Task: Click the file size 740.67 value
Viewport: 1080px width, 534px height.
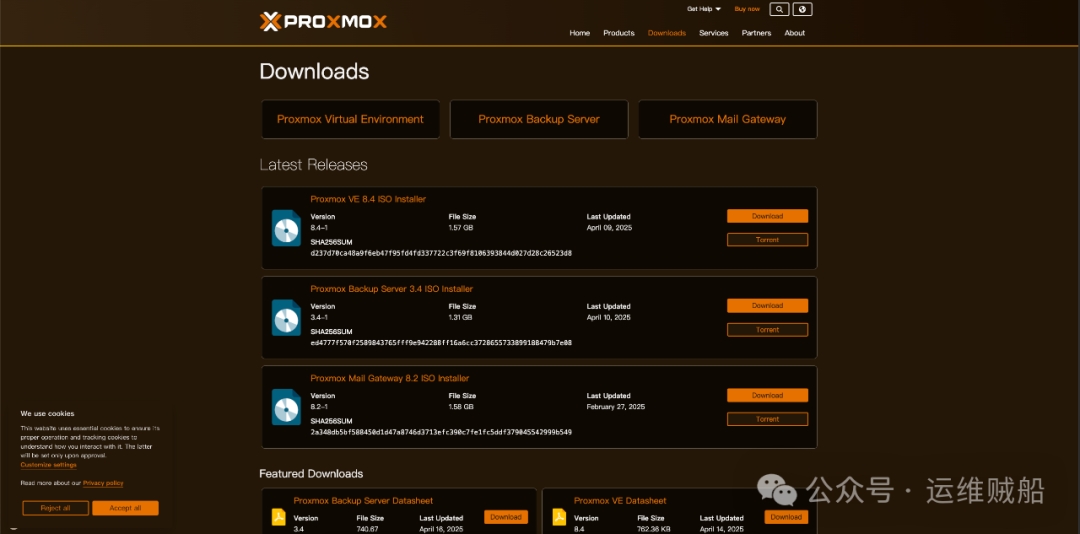Action: click(x=368, y=529)
